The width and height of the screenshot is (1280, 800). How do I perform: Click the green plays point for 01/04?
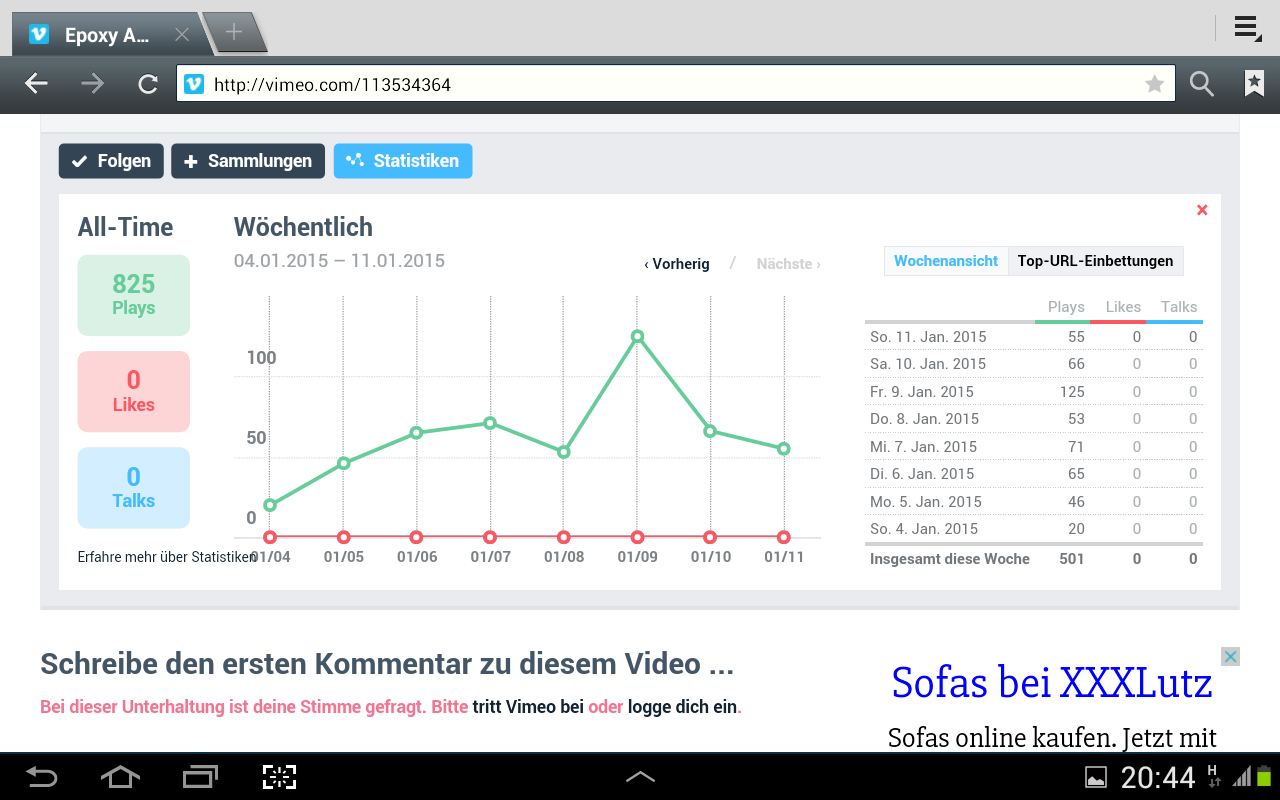[x=270, y=505]
